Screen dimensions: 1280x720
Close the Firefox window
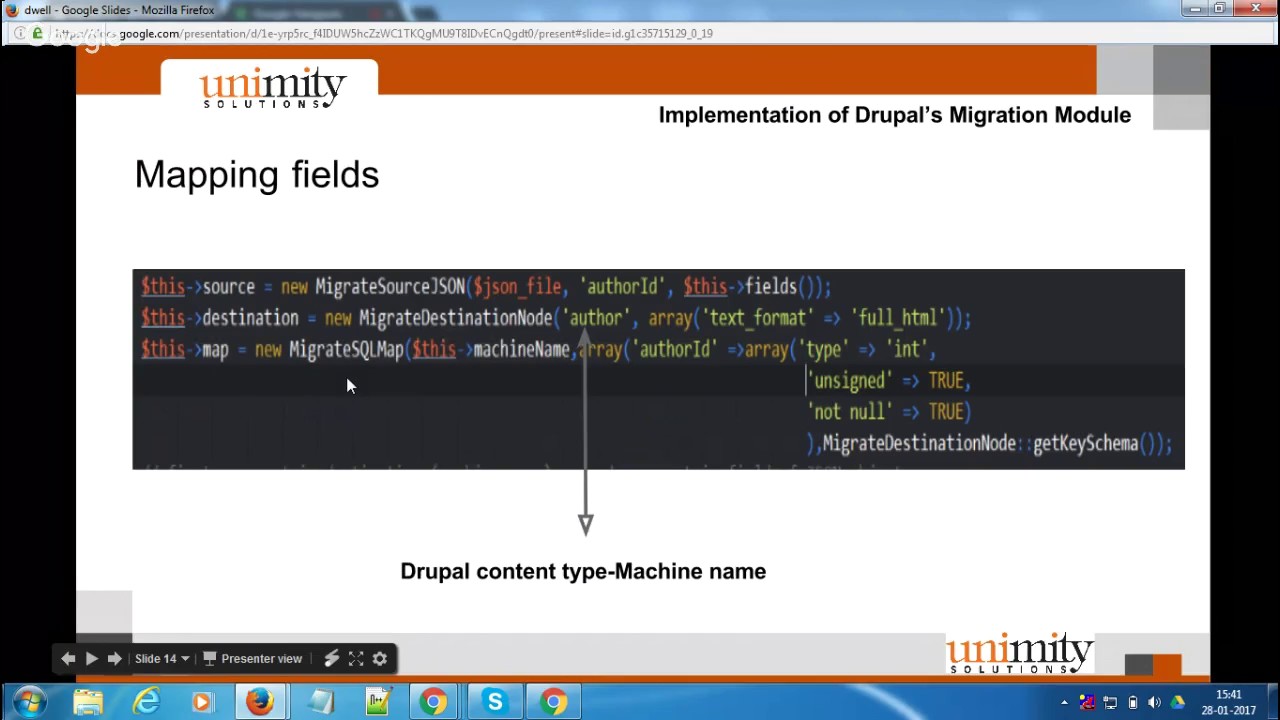click(x=1256, y=9)
